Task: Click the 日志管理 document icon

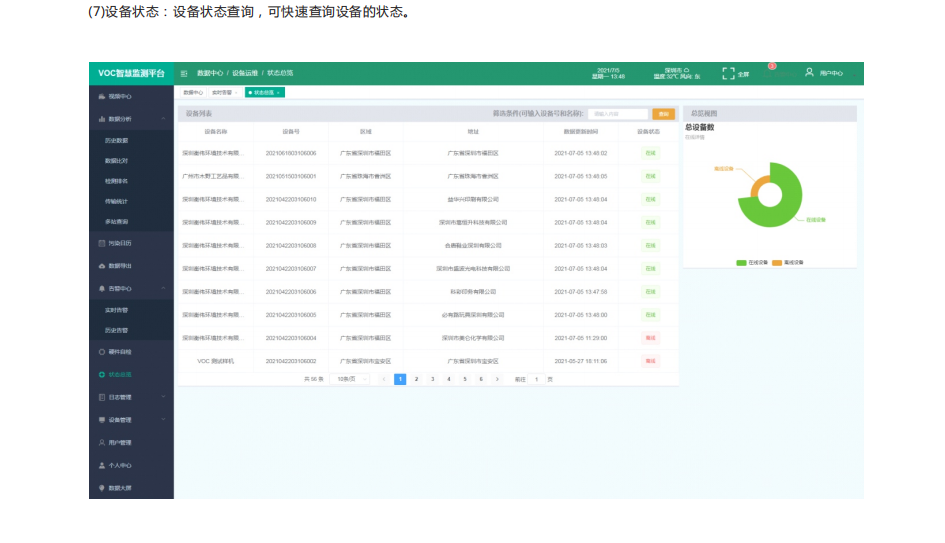Action: (101, 397)
